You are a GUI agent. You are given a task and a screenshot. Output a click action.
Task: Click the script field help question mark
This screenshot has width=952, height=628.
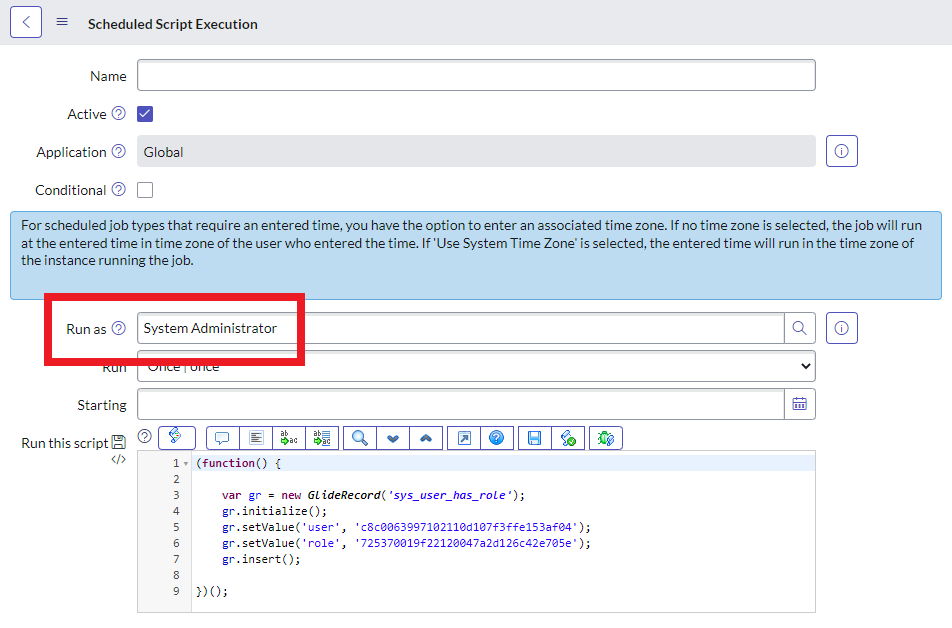[144, 436]
